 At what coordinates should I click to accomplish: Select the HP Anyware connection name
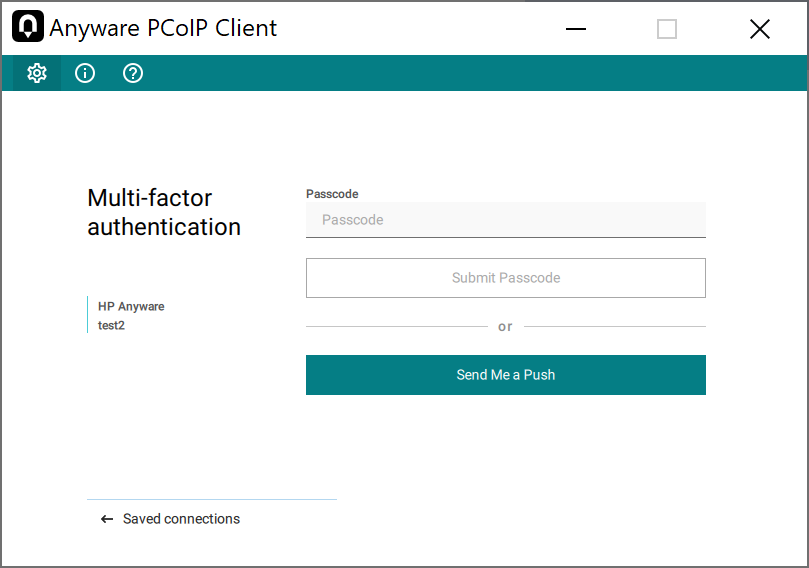click(131, 307)
